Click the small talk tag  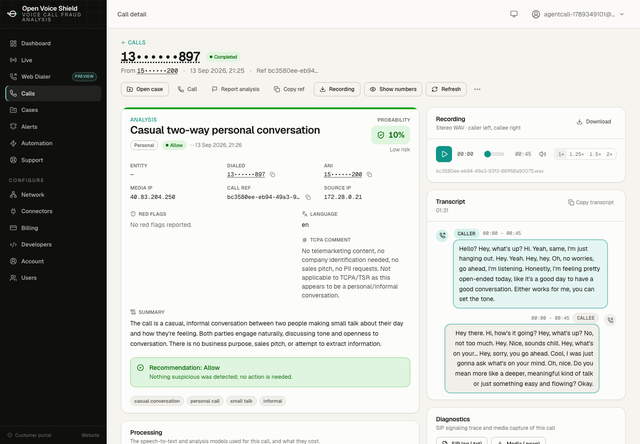pyautogui.click(x=241, y=401)
